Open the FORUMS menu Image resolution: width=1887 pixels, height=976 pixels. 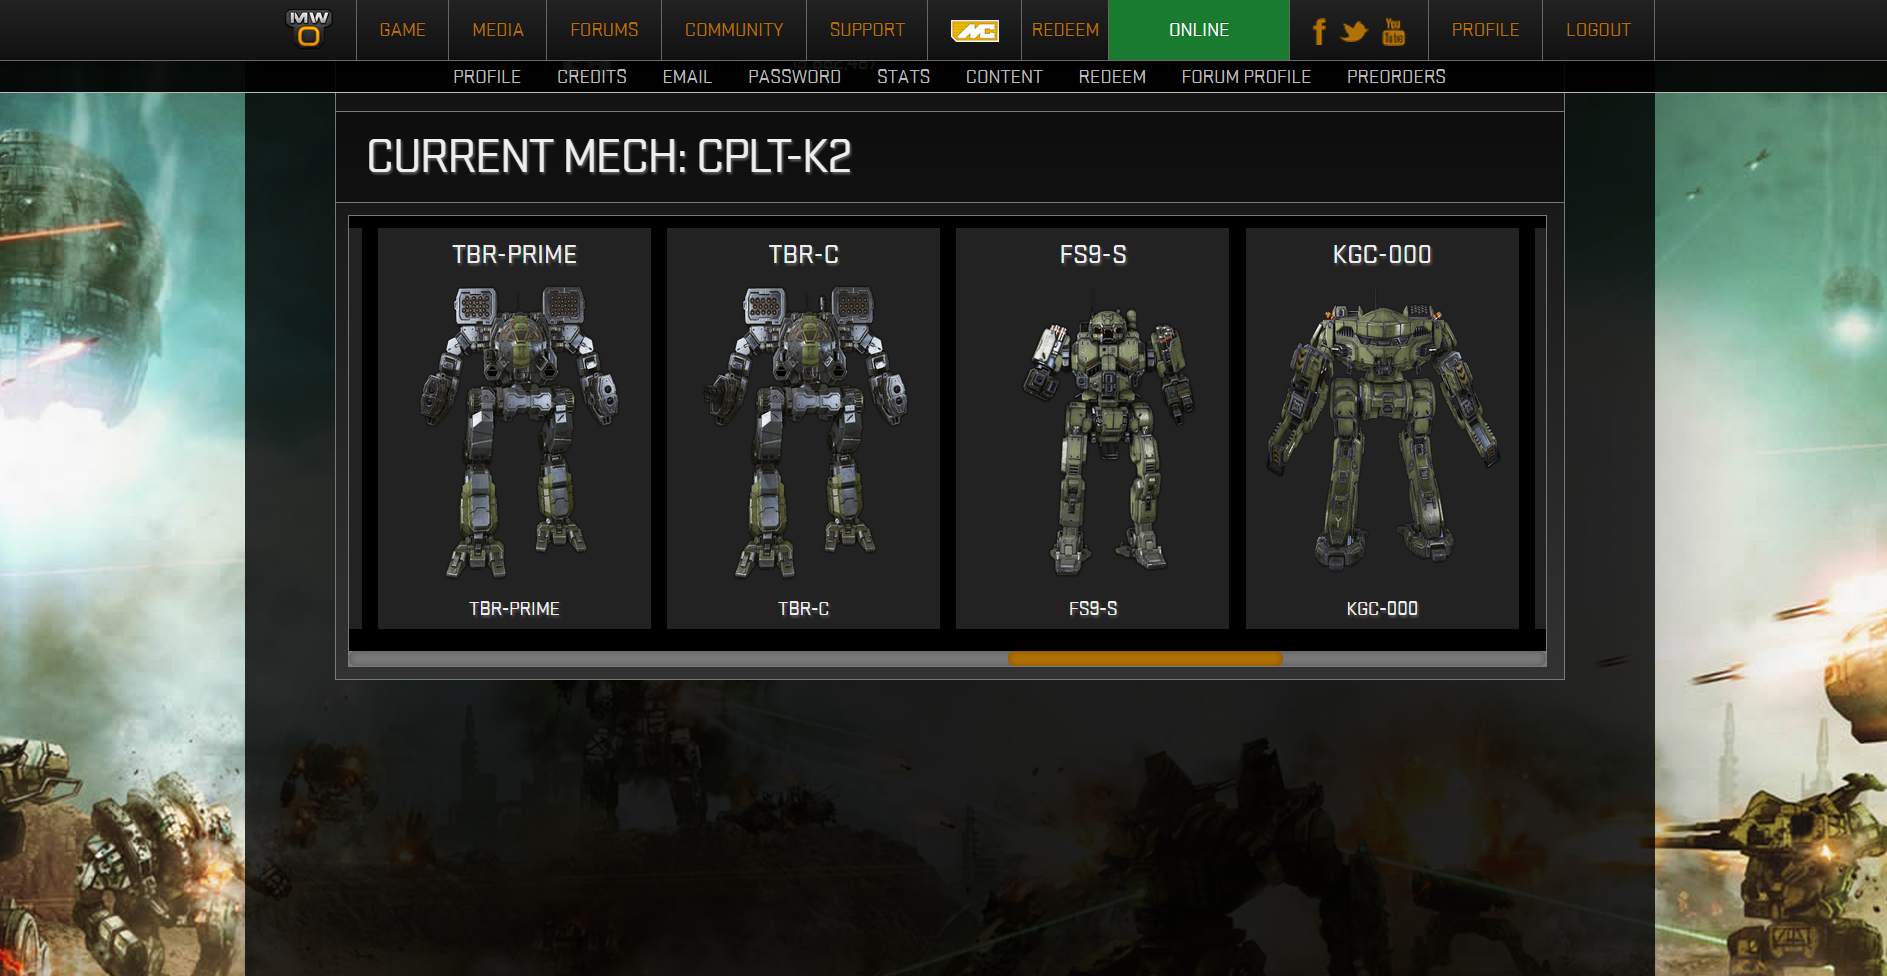[604, 30]
